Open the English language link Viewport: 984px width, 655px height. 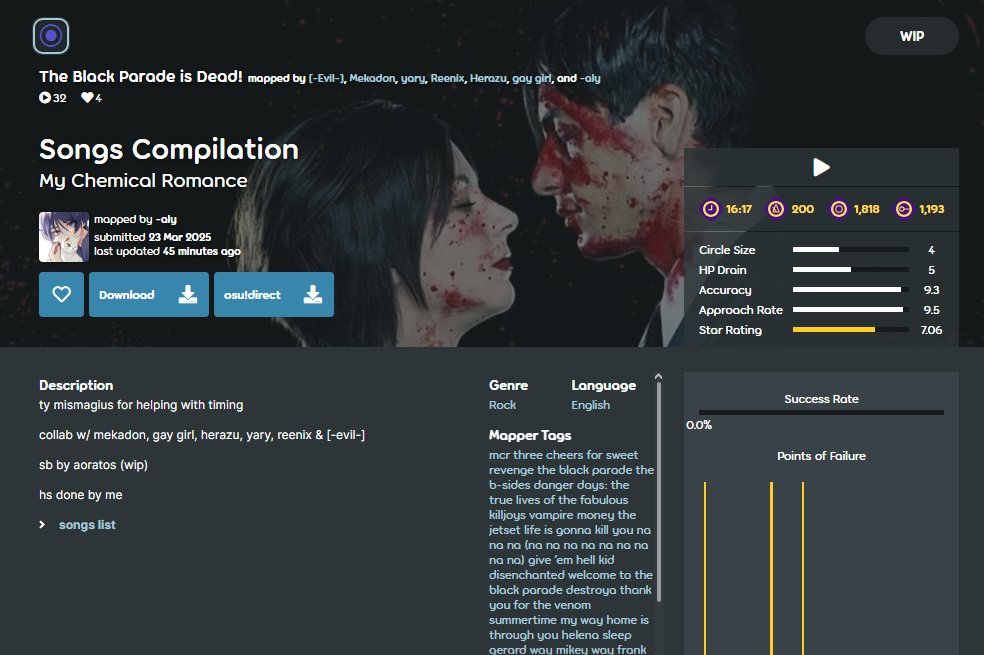click(x=590, y=405)
